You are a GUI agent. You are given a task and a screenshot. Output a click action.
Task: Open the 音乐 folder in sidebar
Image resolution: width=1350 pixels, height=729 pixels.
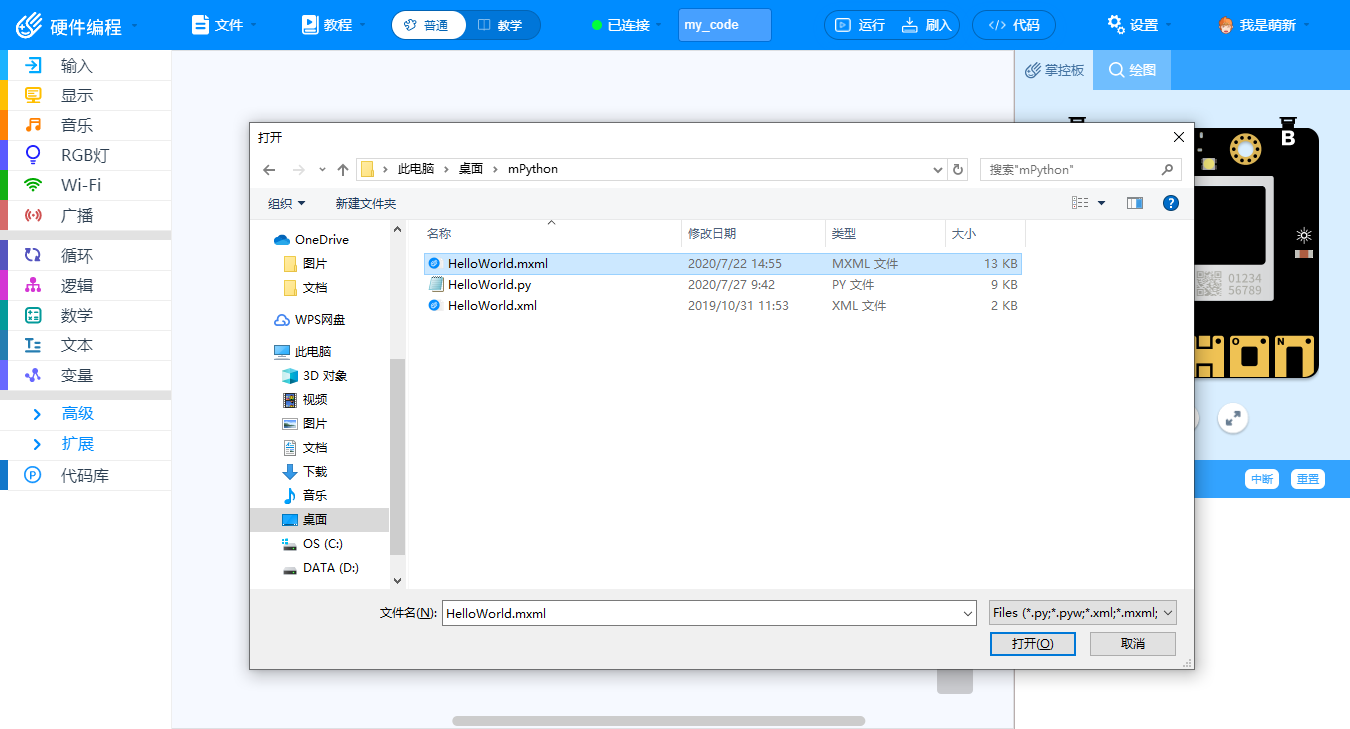304,496
